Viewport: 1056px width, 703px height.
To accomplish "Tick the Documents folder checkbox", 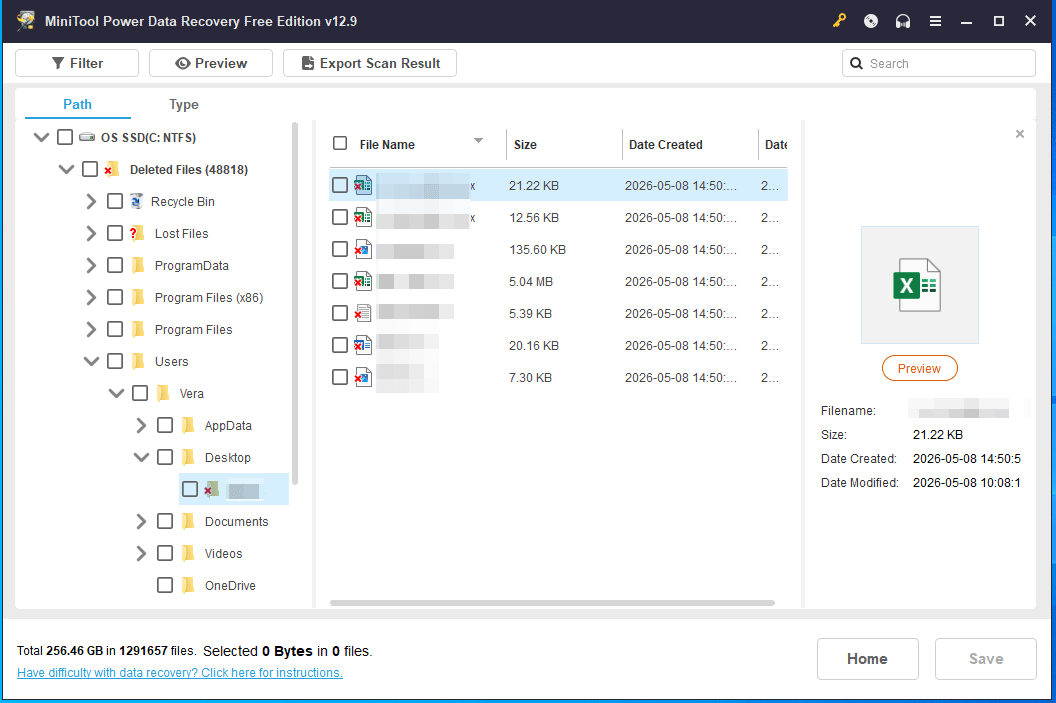I will pyautogui.click(x=165, y=521).
